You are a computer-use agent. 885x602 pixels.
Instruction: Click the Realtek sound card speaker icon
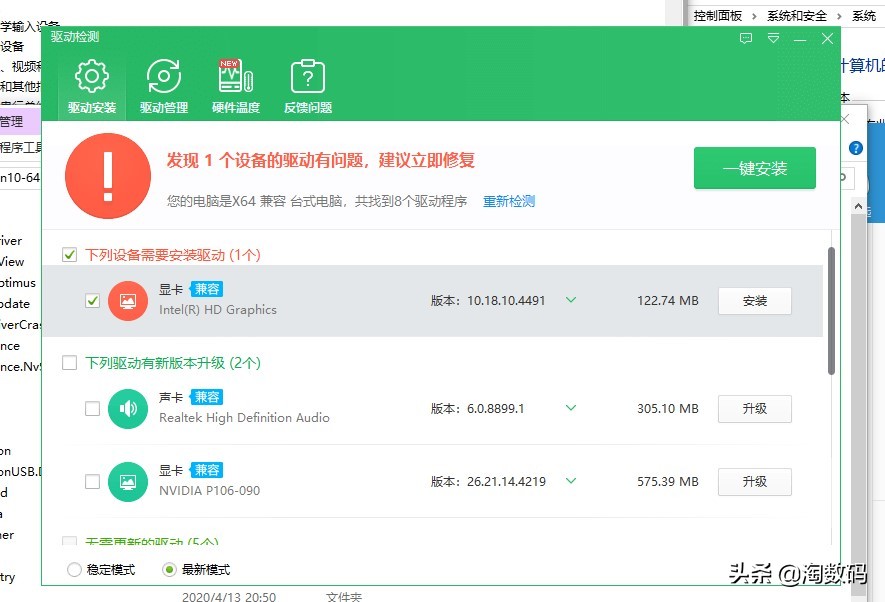pyautogui.click(x=128, y=409)
